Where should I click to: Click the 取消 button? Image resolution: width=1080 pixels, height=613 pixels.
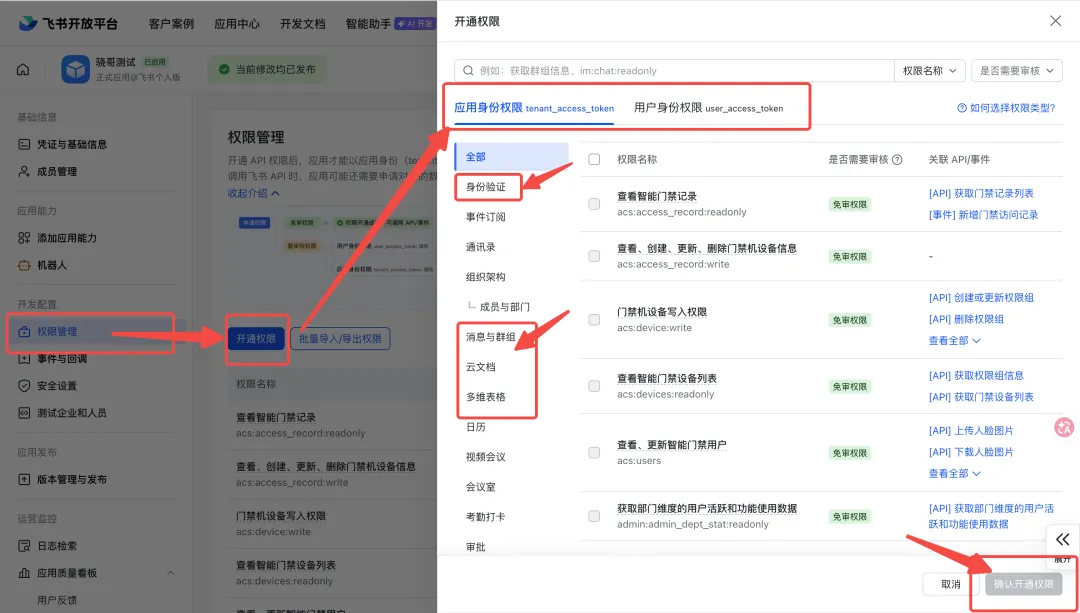(951, 584)
